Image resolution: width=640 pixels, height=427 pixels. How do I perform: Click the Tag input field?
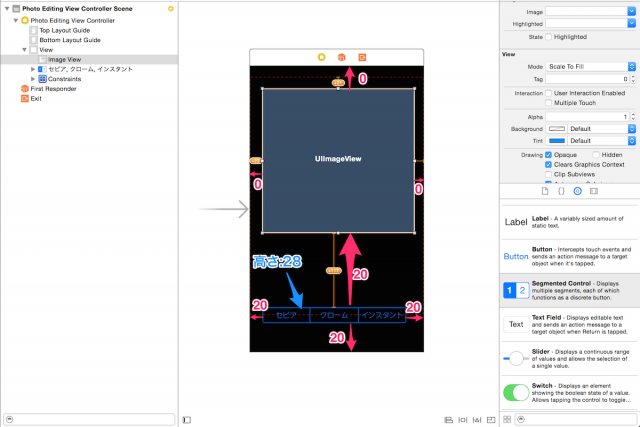588,79
